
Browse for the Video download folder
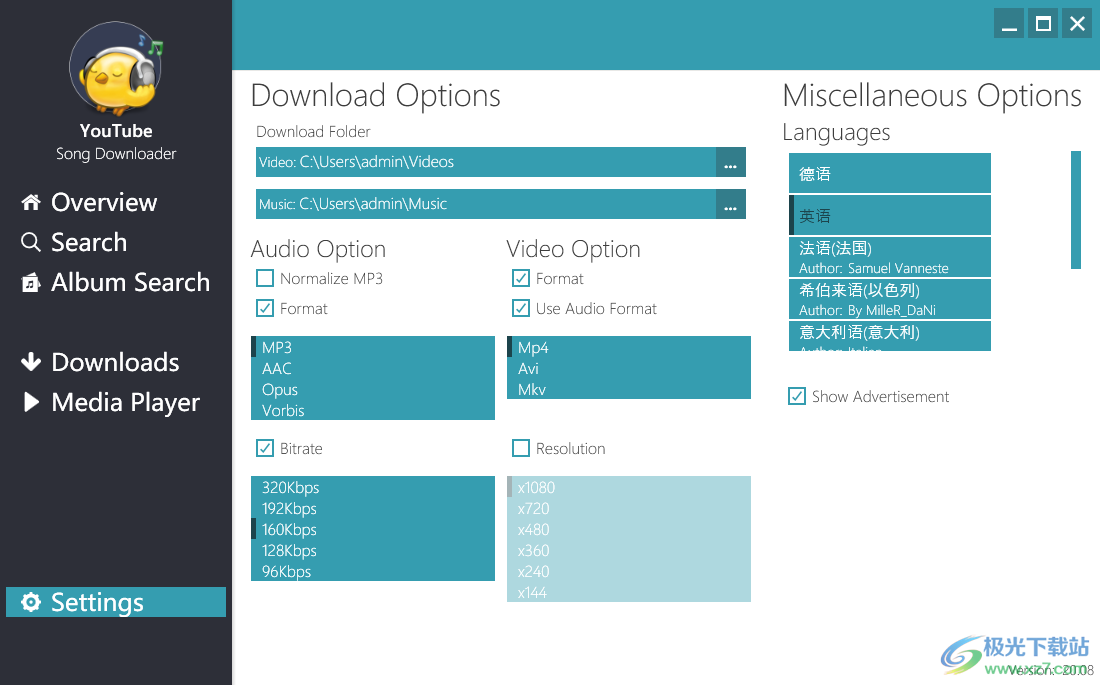point(731,162)
